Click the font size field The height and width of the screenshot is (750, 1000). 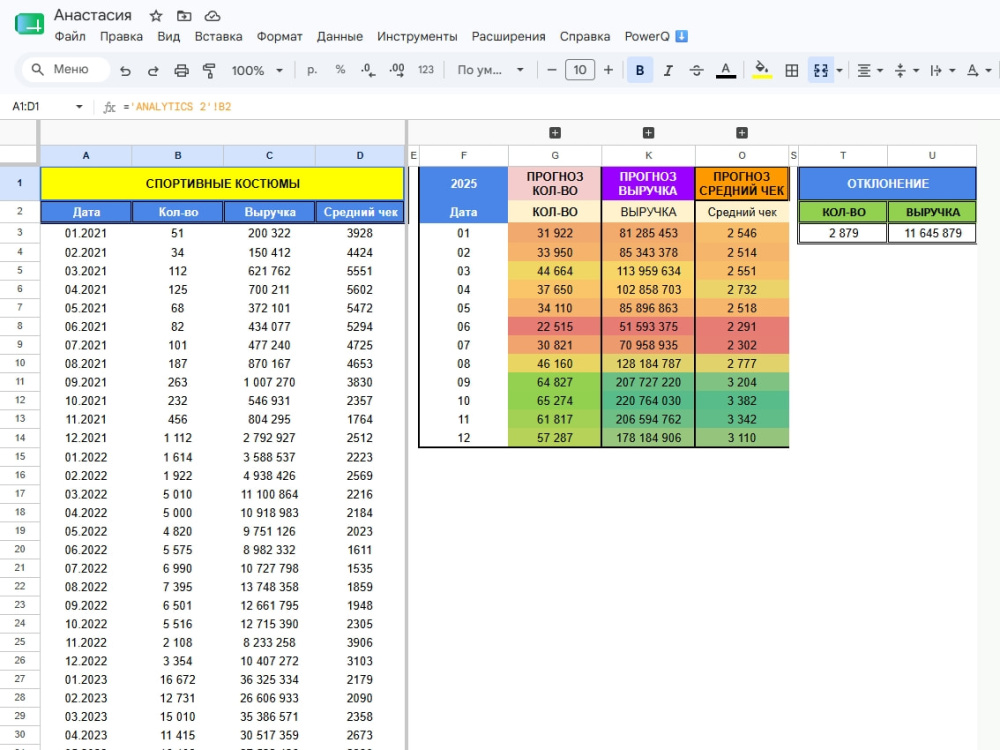point(580,70)
